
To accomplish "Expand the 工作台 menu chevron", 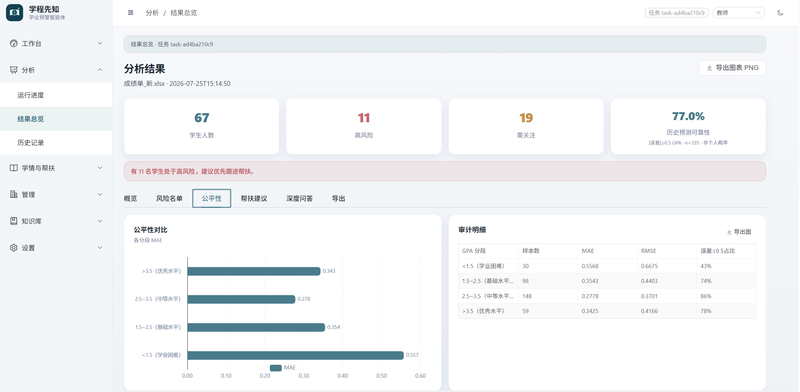I will [x=100, y=43].
